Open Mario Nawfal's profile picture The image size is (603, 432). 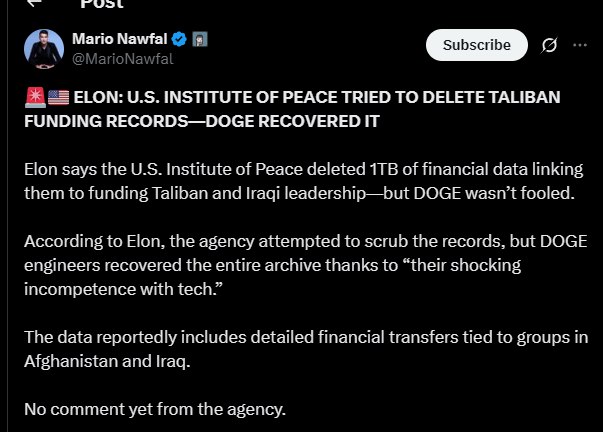pos(42,49)
